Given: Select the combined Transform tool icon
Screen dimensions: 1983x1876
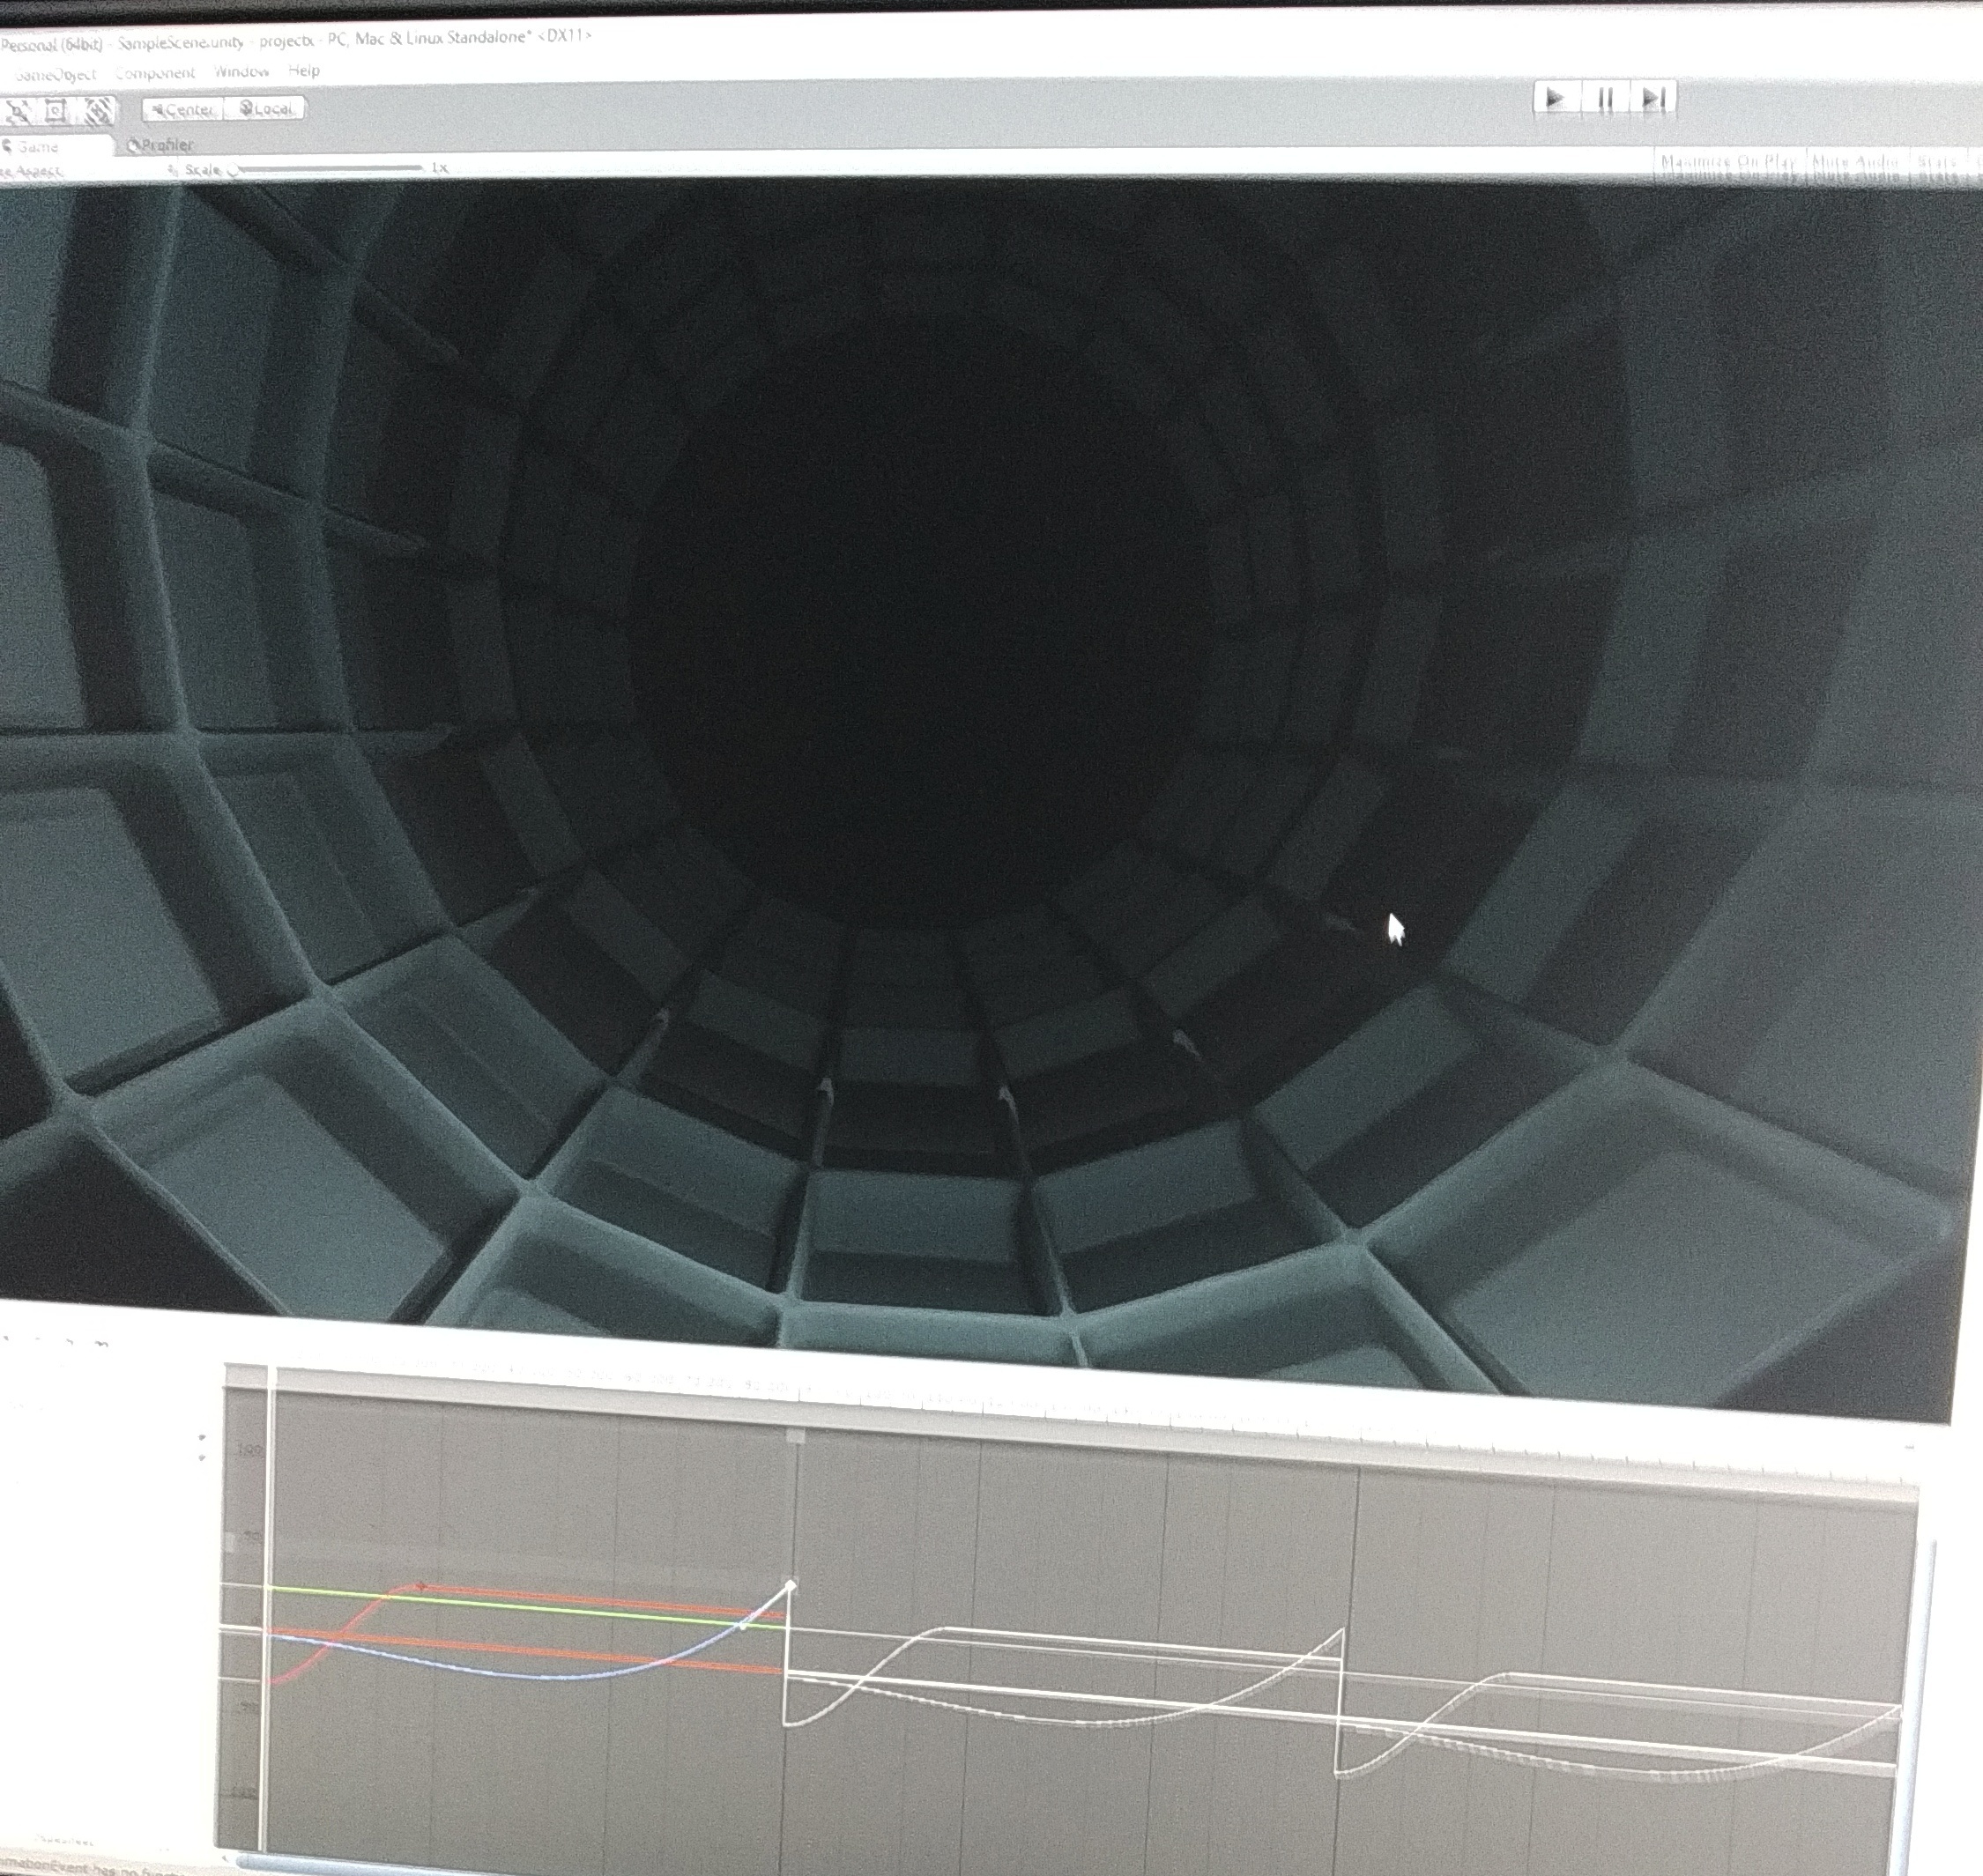Looking at the screenshot, I should 97,111.
